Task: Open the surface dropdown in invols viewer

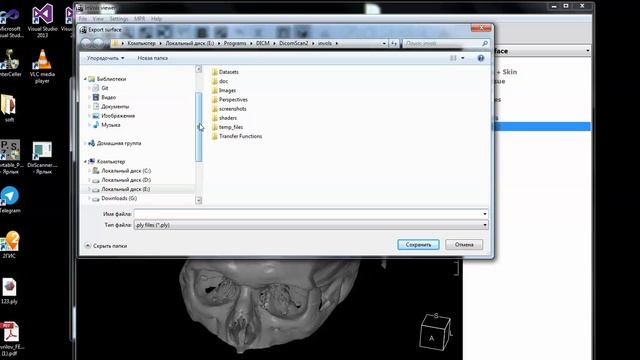Action: click(542, 51)
